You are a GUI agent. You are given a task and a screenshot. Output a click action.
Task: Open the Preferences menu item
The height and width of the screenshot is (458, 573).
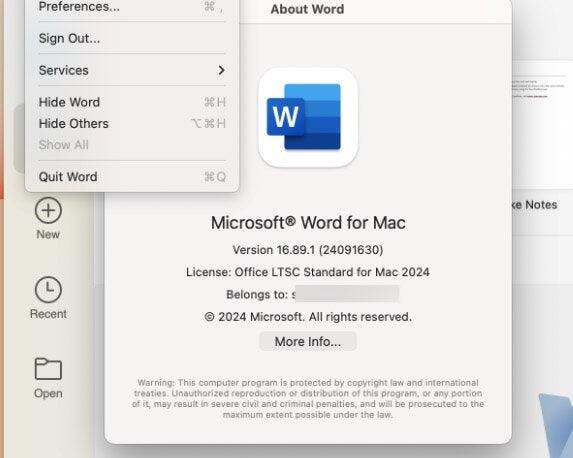point(132,7)
